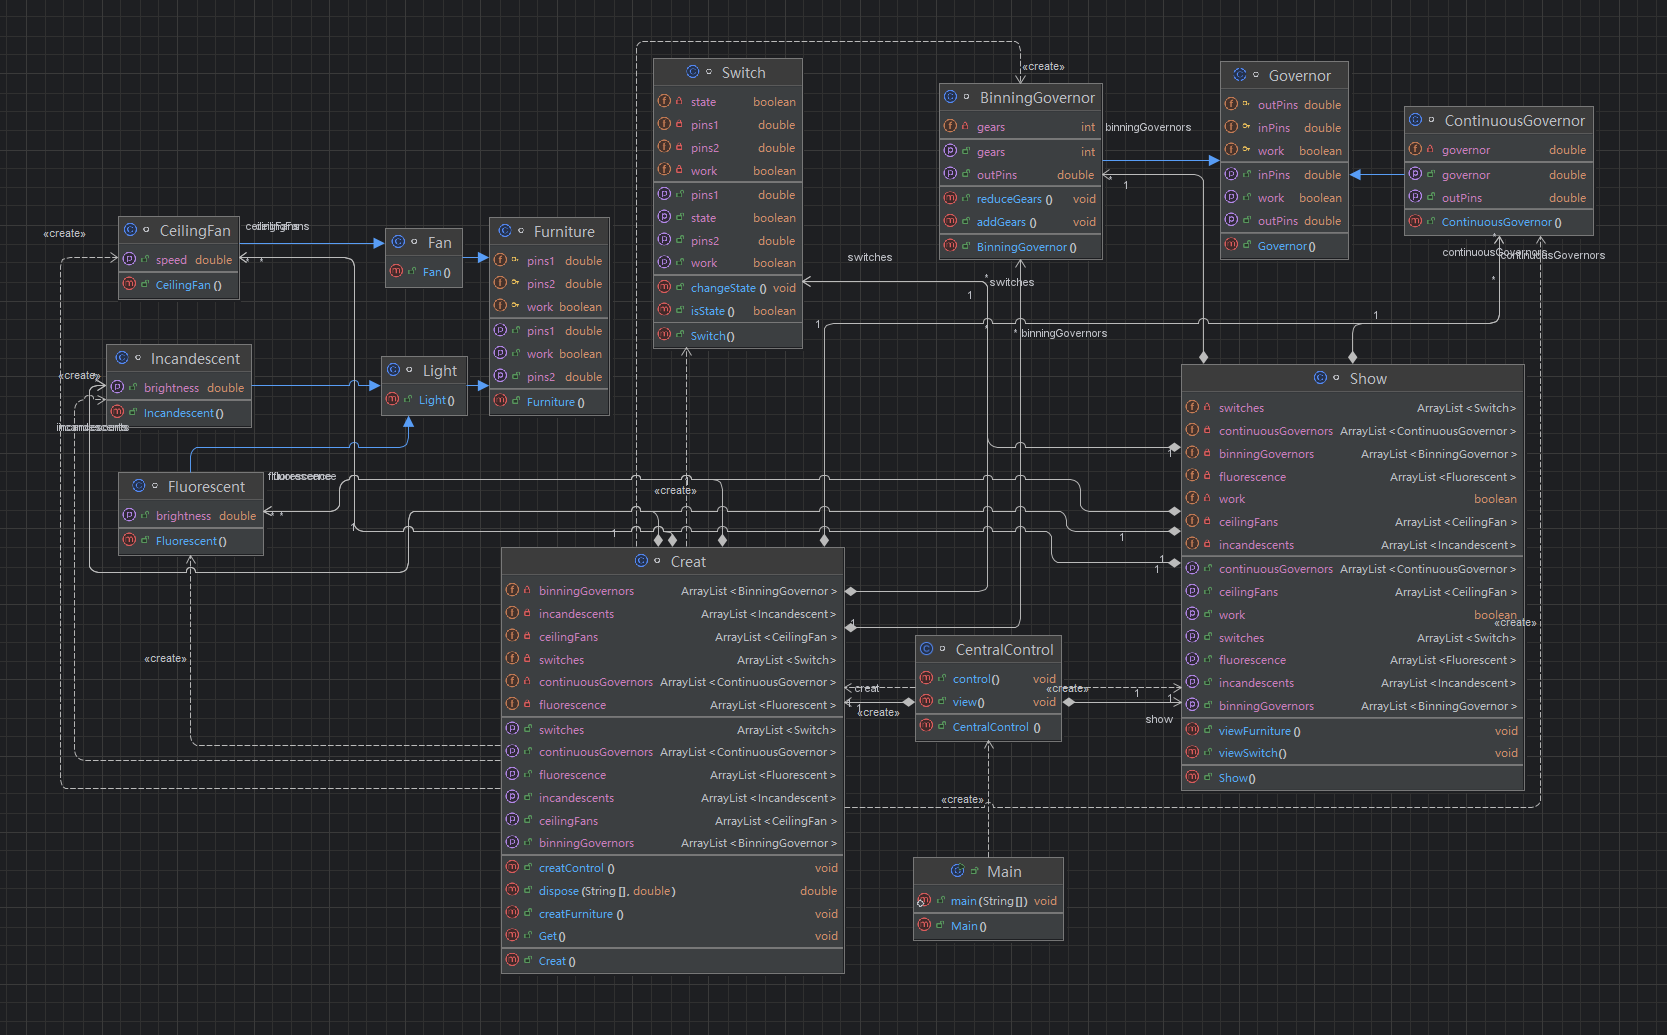
Task: Click the 'show' association label near CentralControl
Action: [1159, 719]
